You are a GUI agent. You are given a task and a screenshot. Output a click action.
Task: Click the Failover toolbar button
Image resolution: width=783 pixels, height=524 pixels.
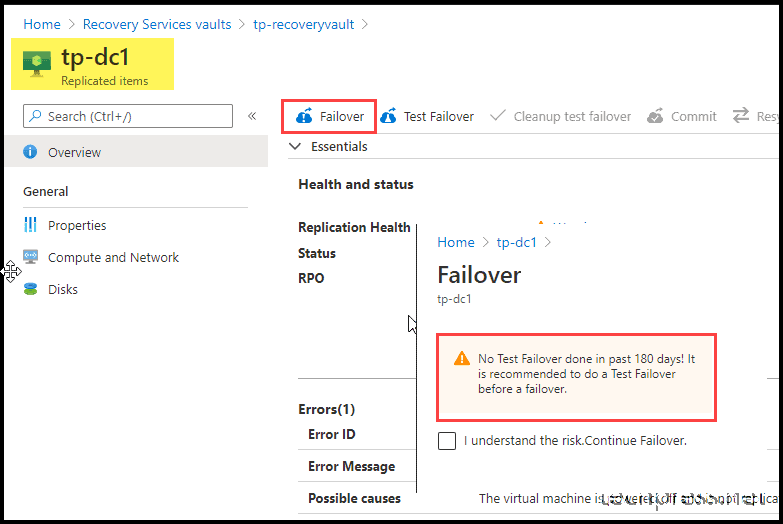tap(330, 116)
